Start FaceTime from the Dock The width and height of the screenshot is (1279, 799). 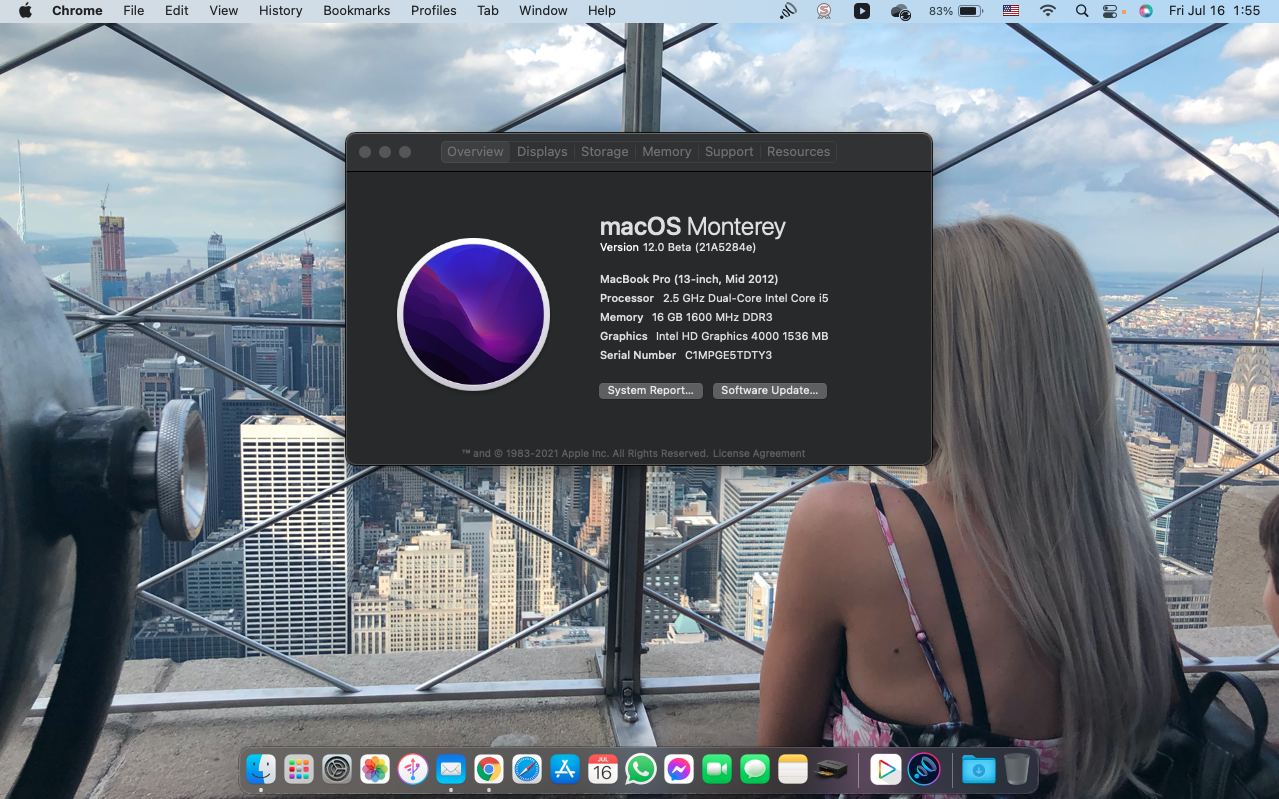point(717,769)
